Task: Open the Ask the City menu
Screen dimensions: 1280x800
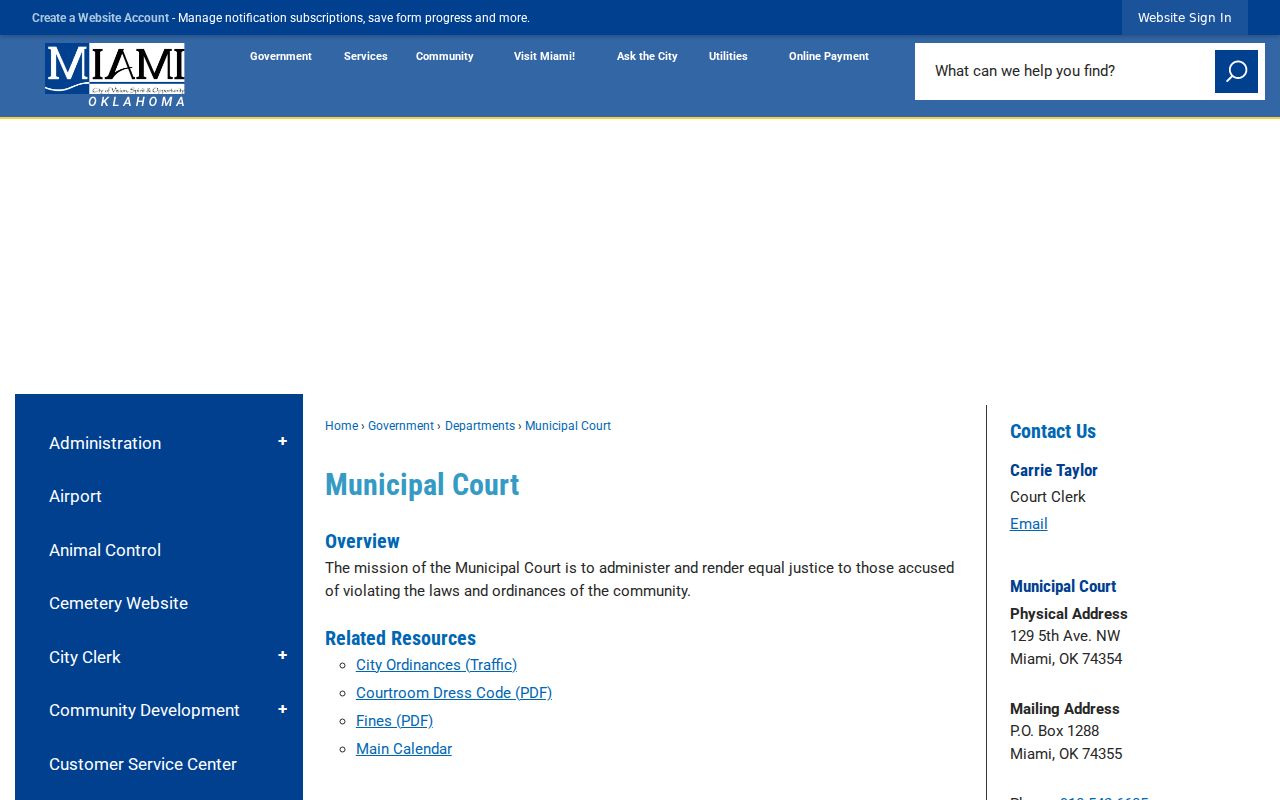Action: pos(647,56)
